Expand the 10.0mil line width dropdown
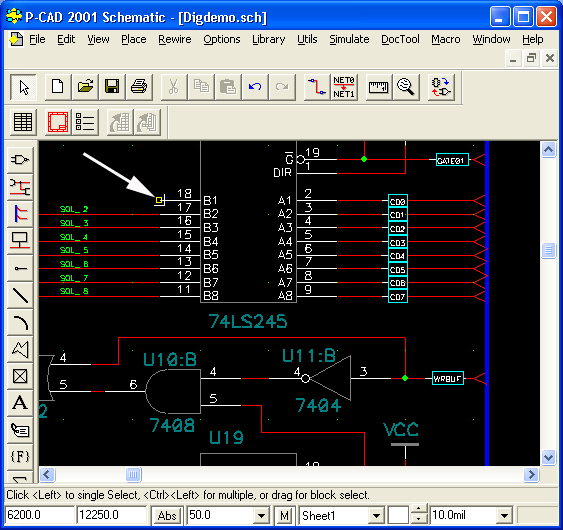The height and width of the screenshot is (530, 563). click(x=504, y=516)
